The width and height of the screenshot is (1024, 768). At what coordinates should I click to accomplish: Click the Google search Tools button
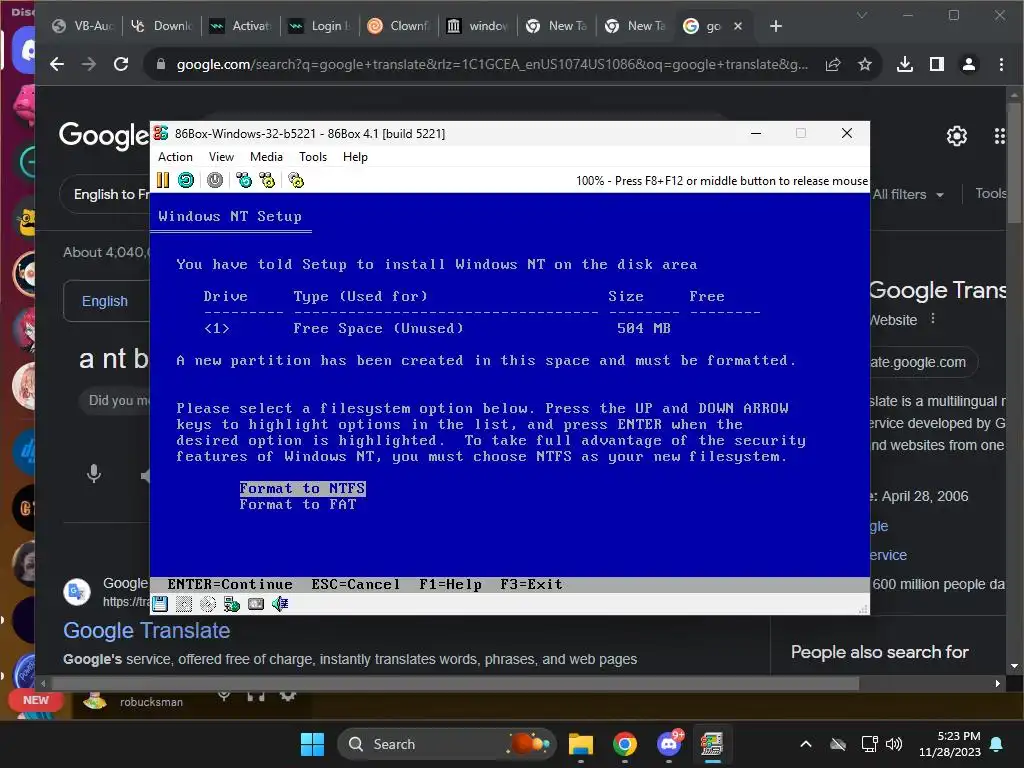coord(991,193)
